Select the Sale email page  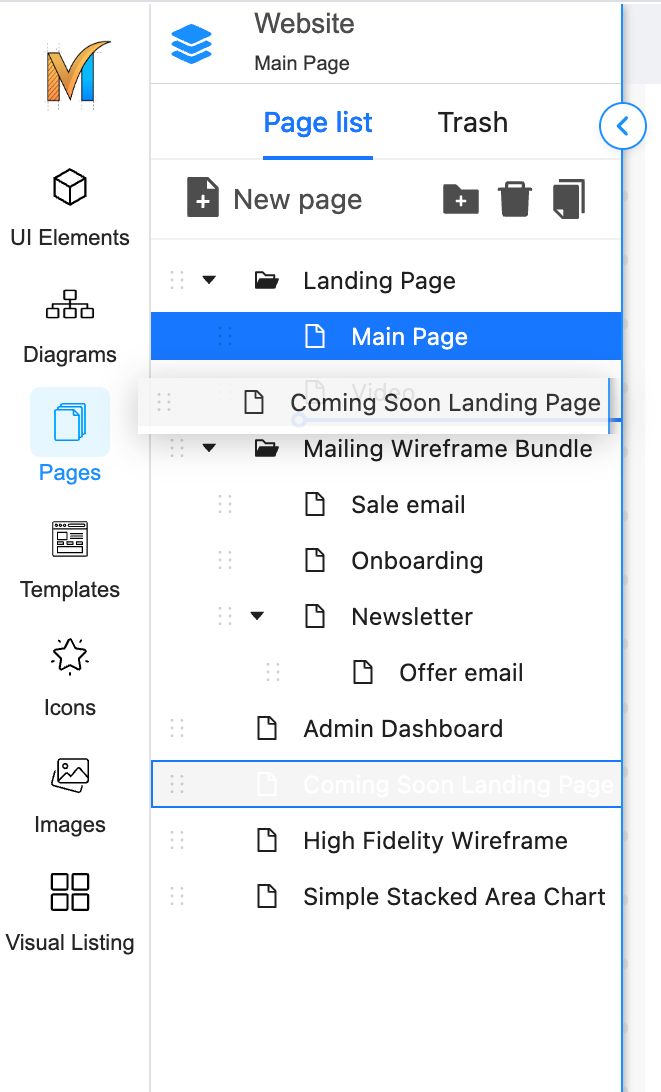[386, 504]
